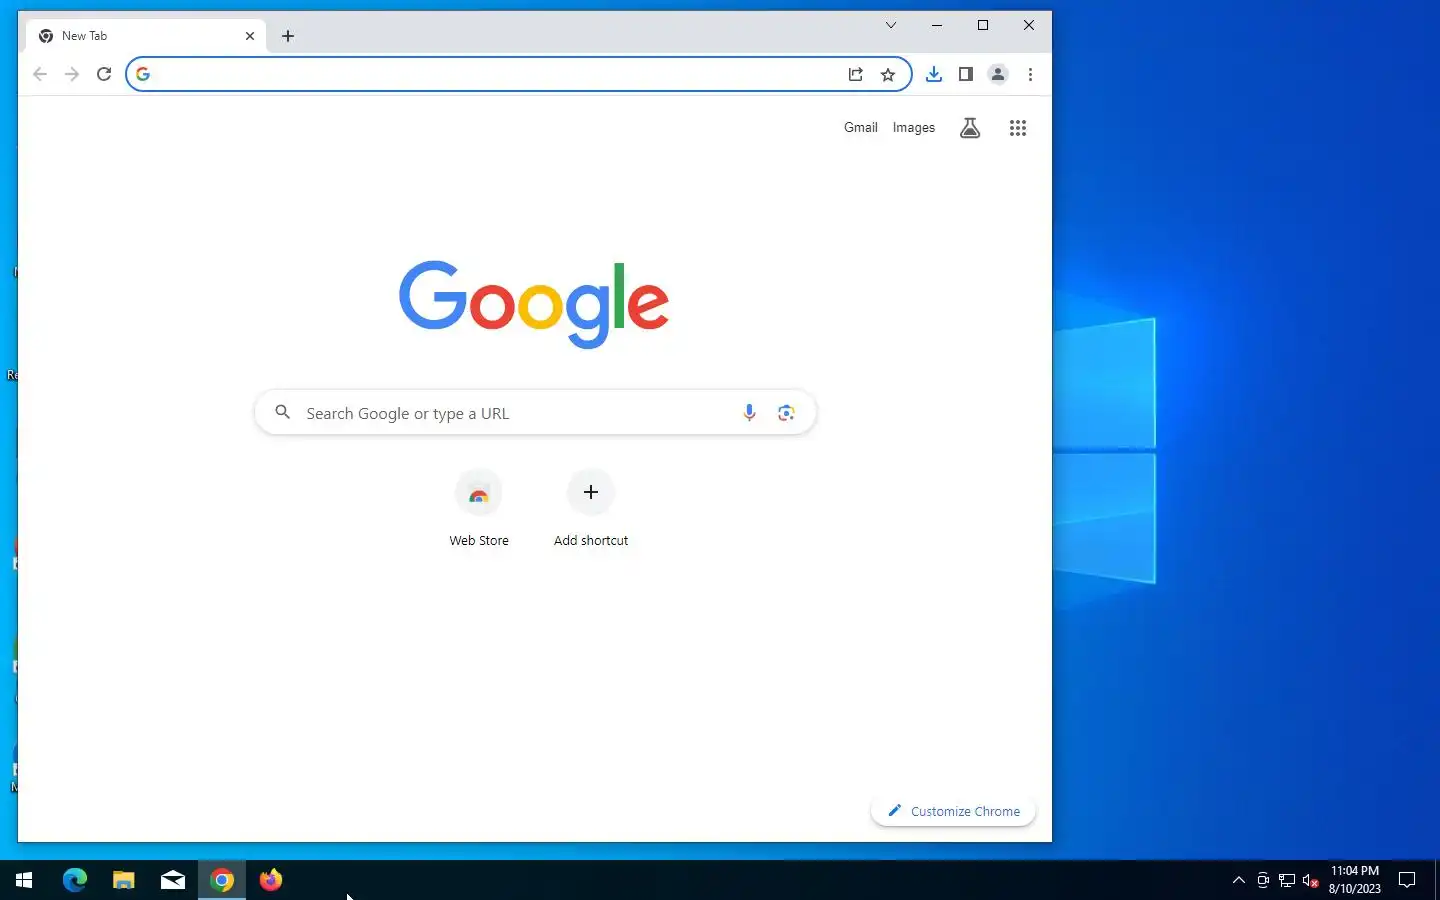
Task: Expand the tab search chevron
Action: (891, 25)
